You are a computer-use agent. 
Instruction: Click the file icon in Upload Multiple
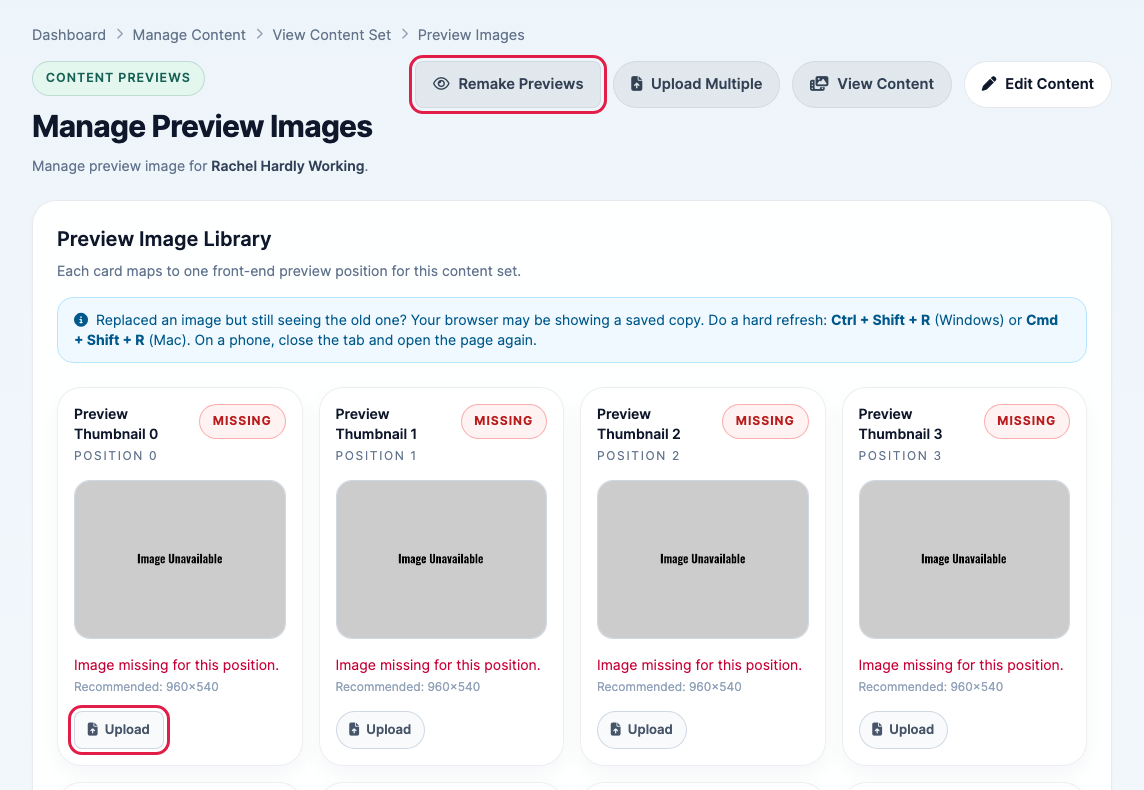[x=636, y=84]
